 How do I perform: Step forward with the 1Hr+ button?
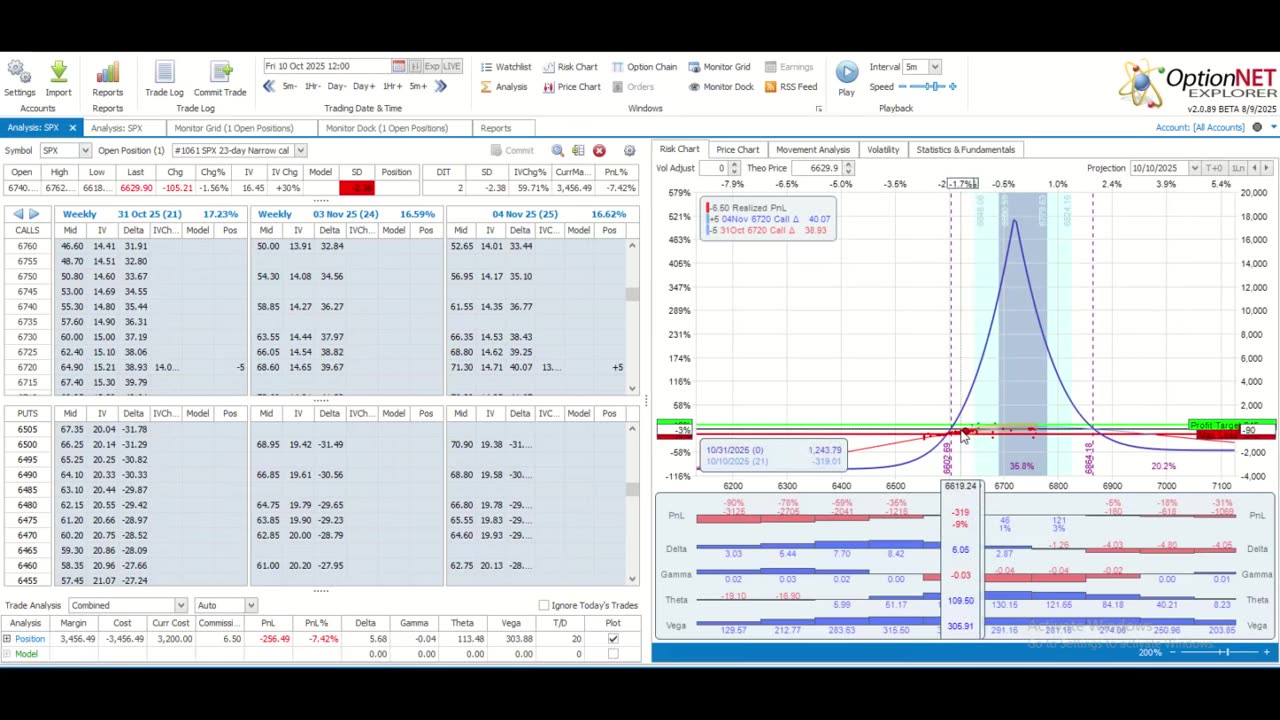[x=392, y=87]
